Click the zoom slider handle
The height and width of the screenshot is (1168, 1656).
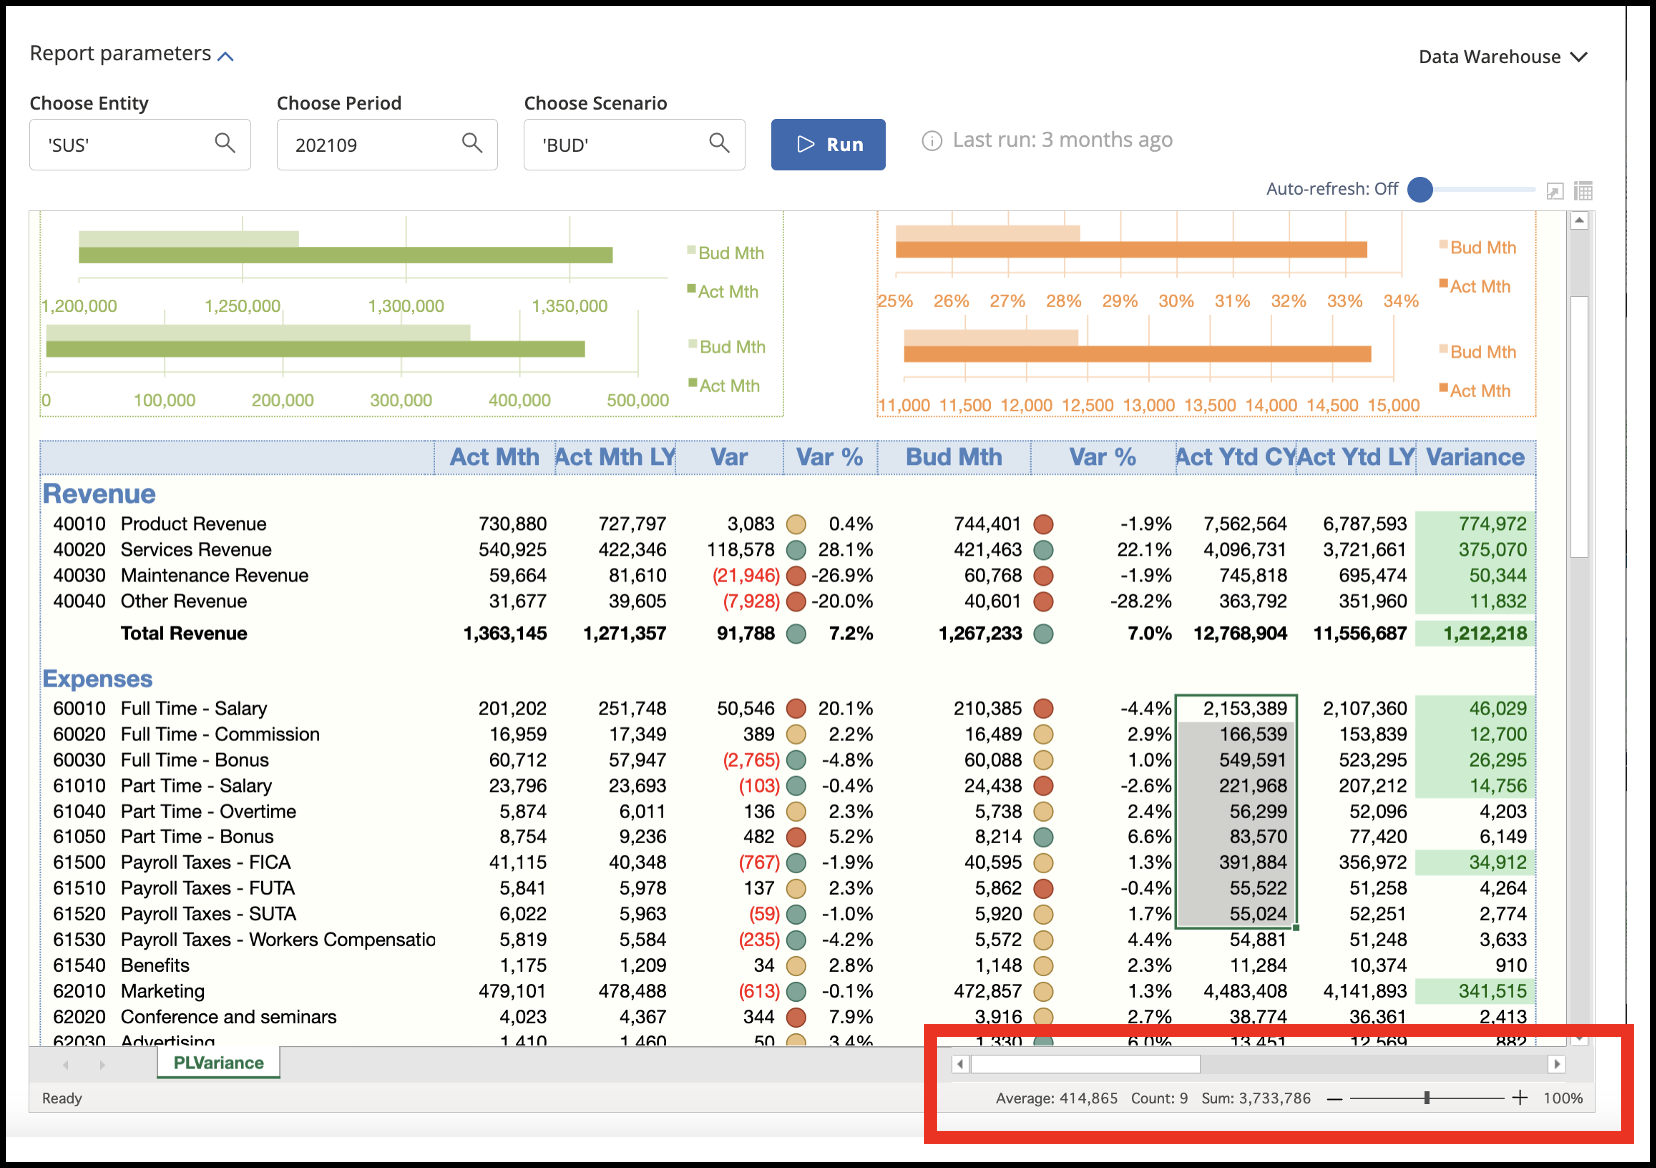point(1427,1098)
